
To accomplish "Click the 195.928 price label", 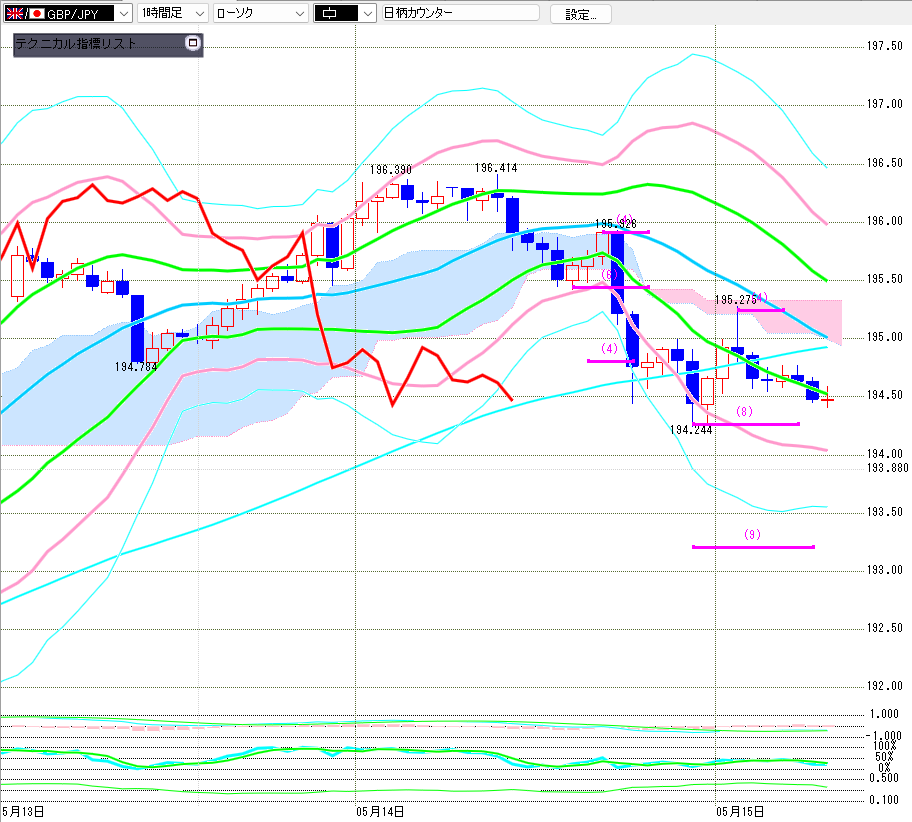I will (615, 223).
